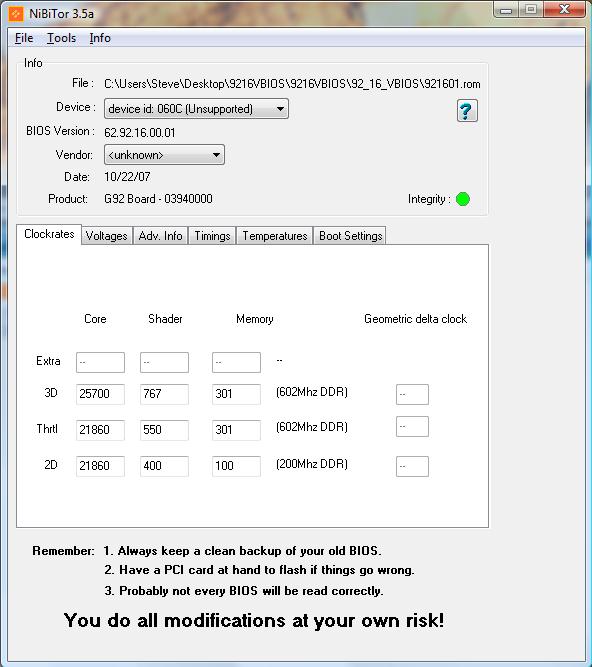Click the Extra Core clock field
Image resolution: width=592 pixels, height=667 pixels.
(x=100, y=362)
